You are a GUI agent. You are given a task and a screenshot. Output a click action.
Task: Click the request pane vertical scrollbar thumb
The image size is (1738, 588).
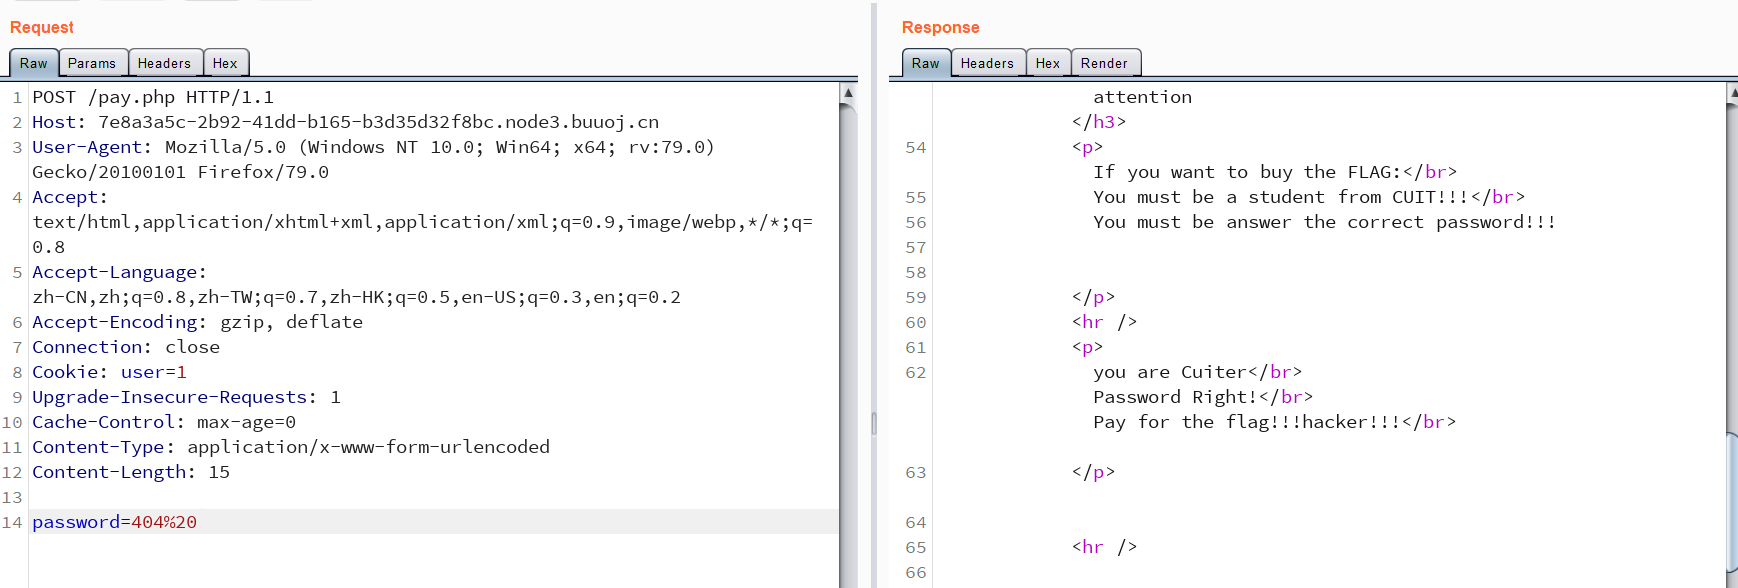point(848,340)
